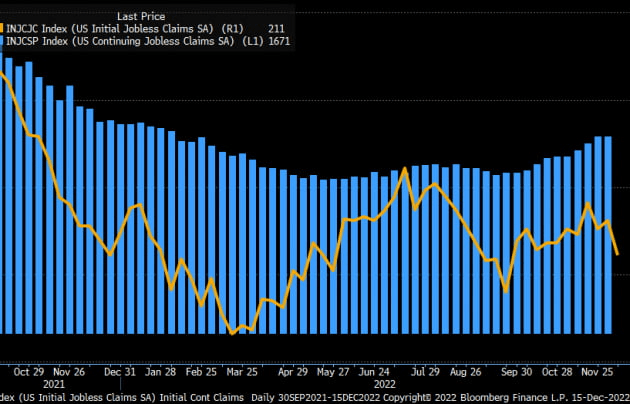Click the 2022 year label below the axis

point(384,382)
